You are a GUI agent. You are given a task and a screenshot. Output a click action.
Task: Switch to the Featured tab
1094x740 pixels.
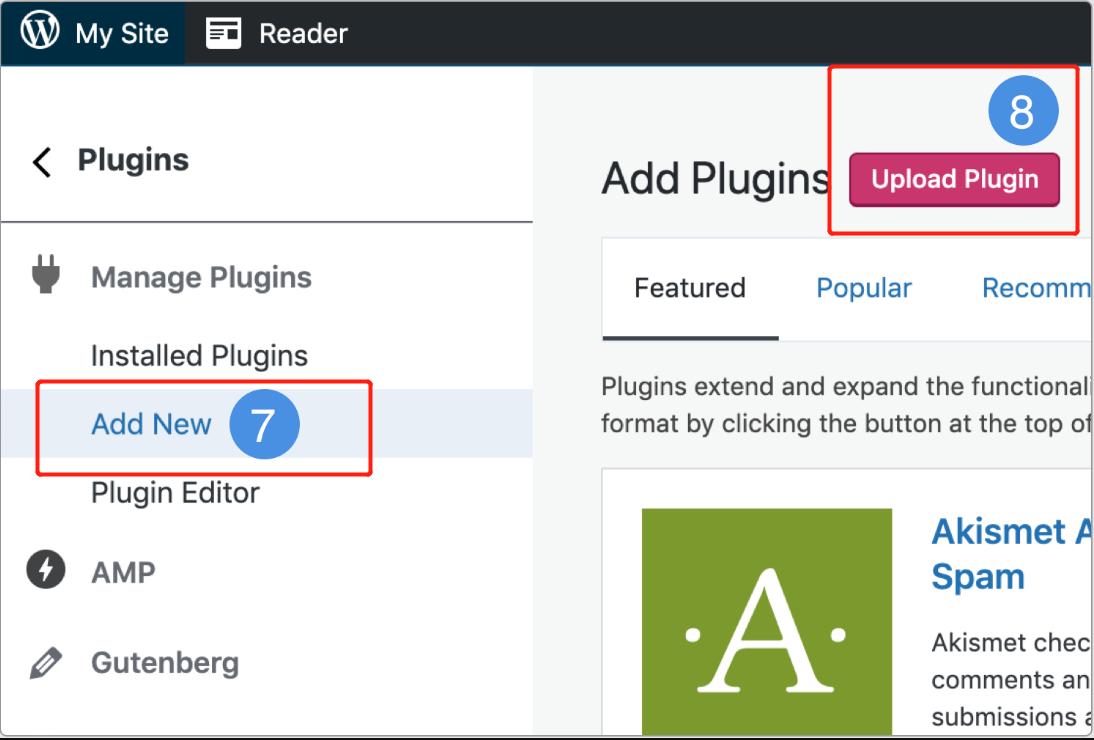pyautogui.click(x=690, y=288)
